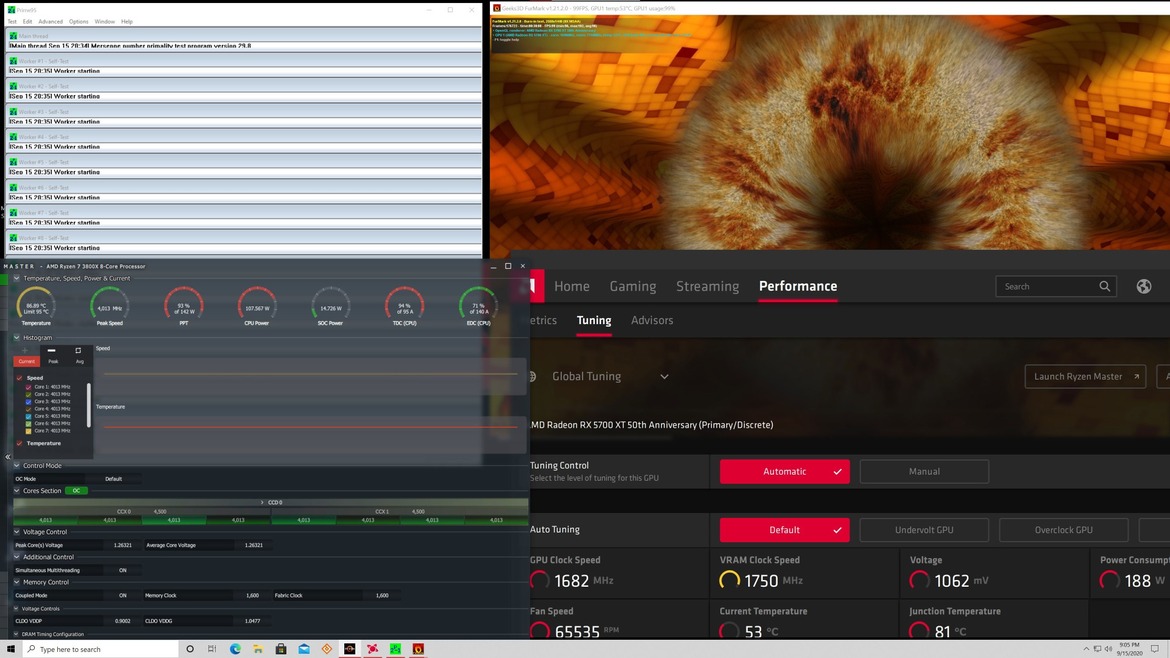Screen dimensions: 1170x658
Task: Toggle the Core 3 checkbox in histogram legend
Action: (x=28, y=401)
